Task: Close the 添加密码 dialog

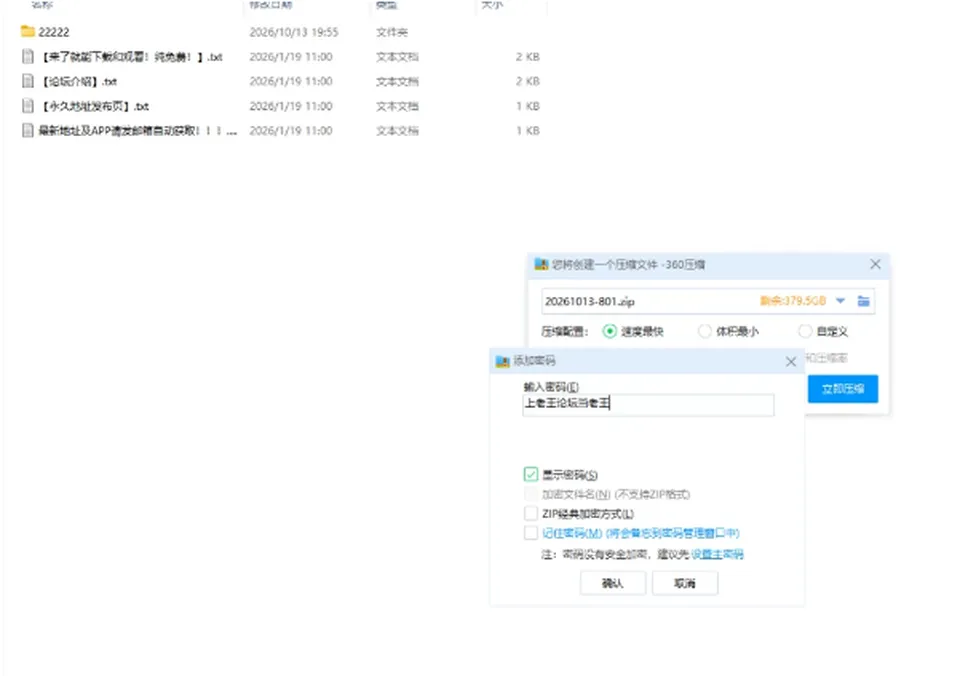Action: coord(791,362)
